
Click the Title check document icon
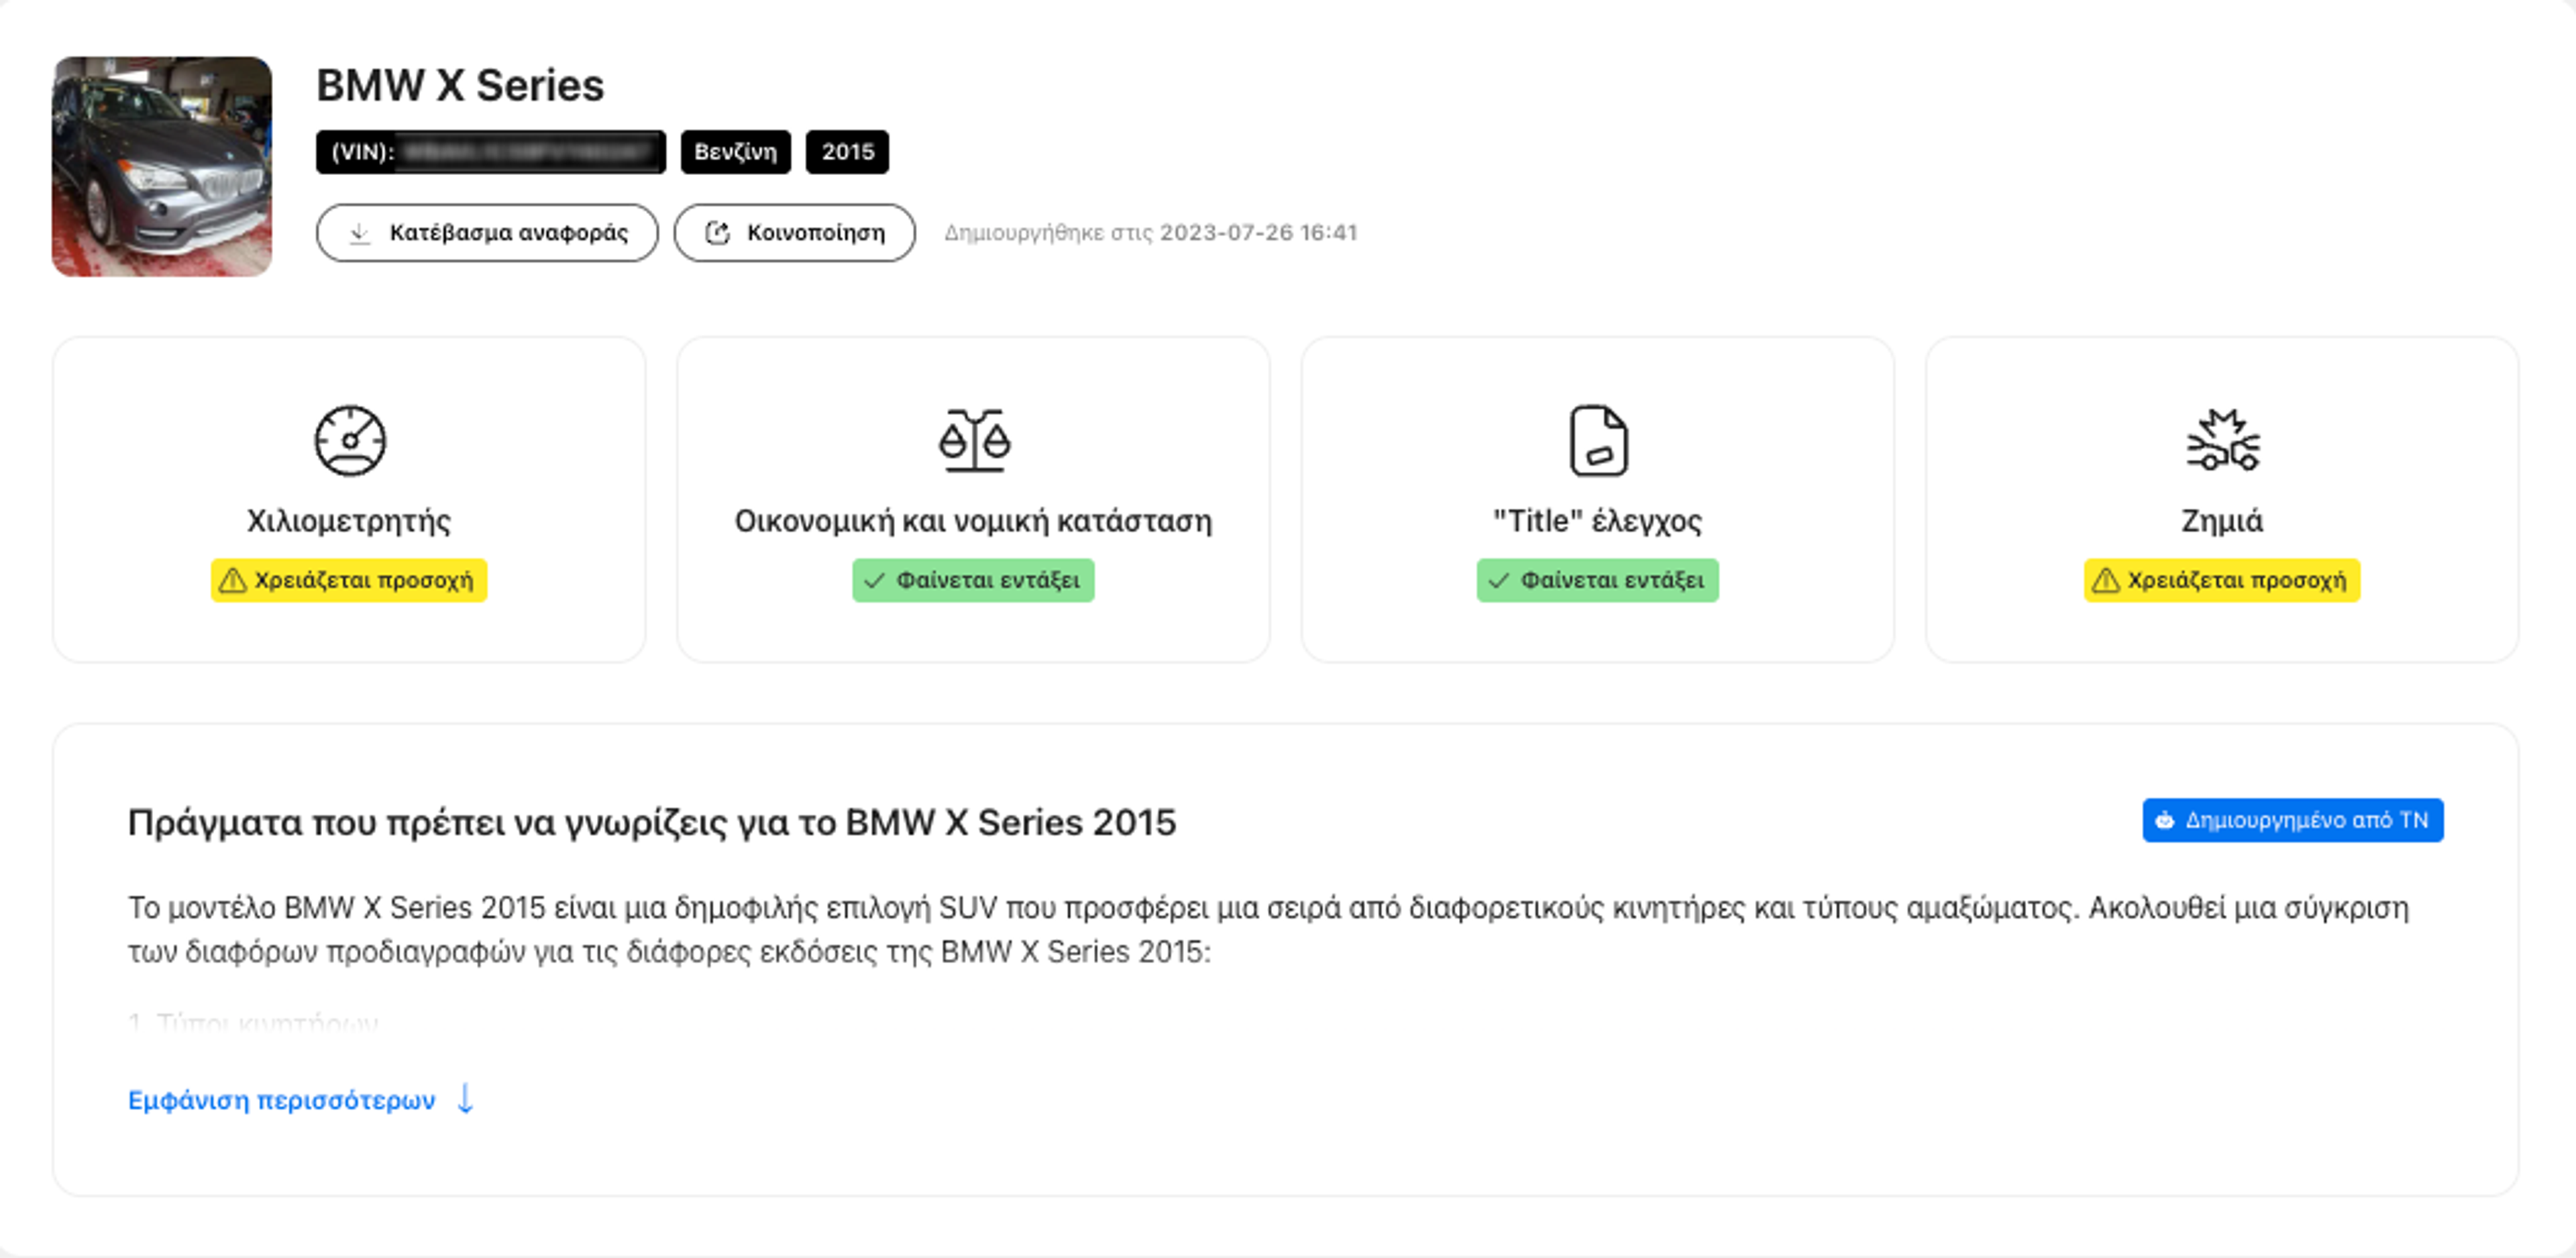point(1597,440)
